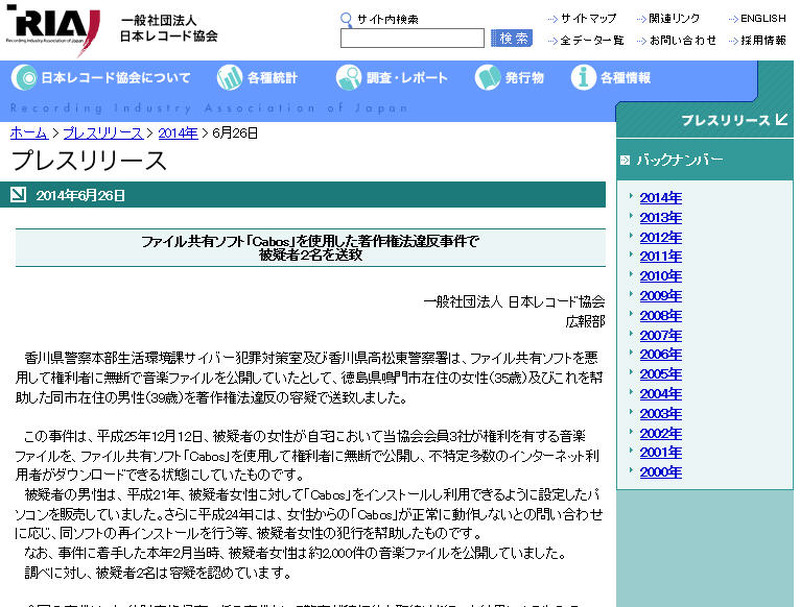The height and width of the screenshot is (607, 800).
Task: Go to ホーム in breadcrumb
Action: click(28, 133)
